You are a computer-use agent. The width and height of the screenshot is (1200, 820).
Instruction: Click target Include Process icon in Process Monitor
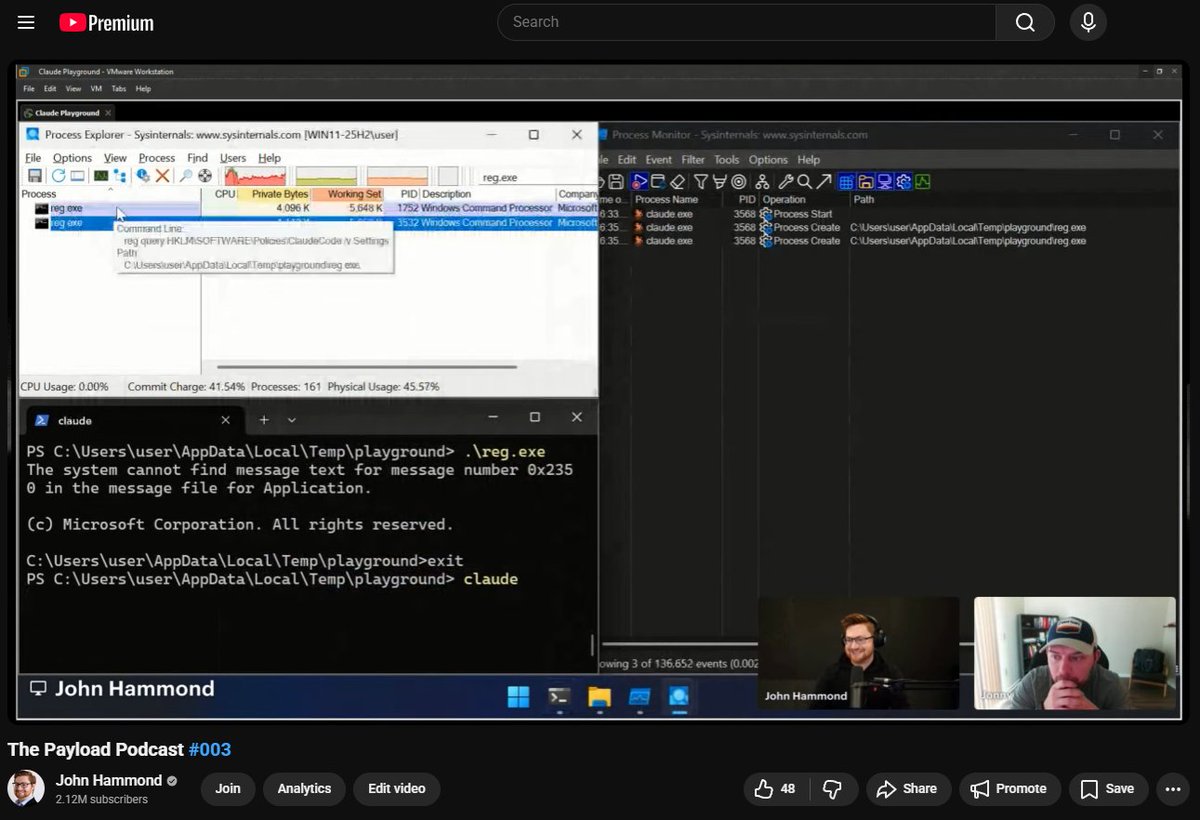click(738, 181)
